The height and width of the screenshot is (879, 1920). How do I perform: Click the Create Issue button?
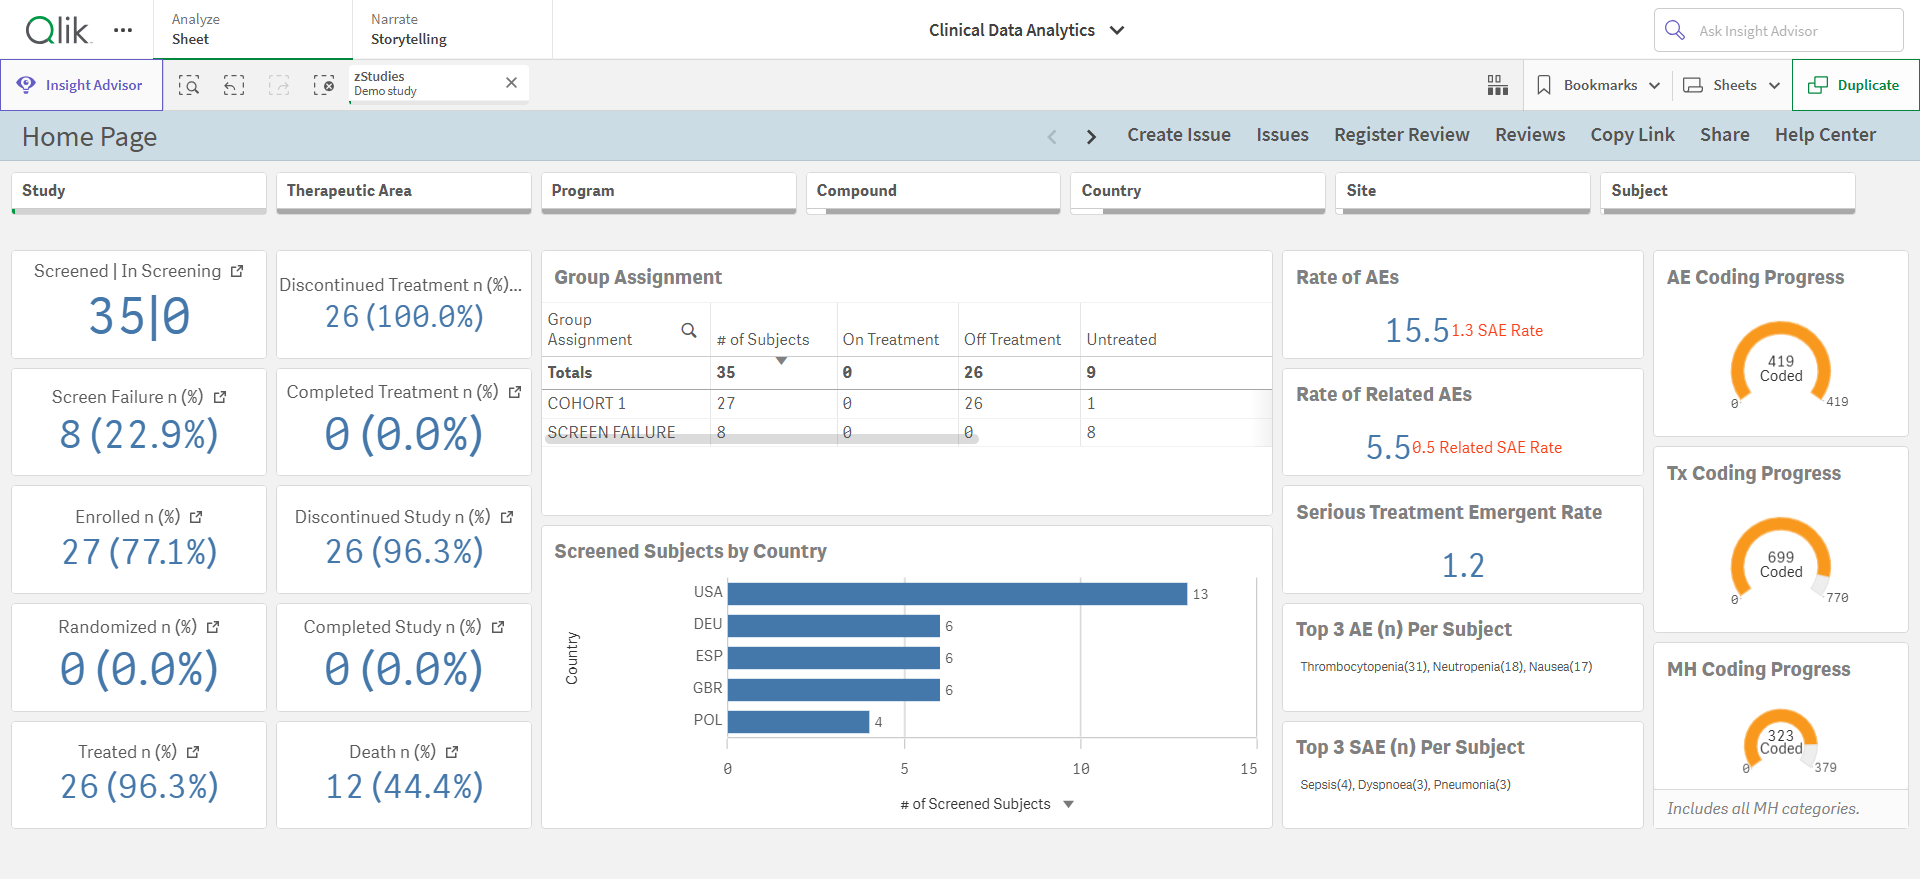coord(1179,135)
